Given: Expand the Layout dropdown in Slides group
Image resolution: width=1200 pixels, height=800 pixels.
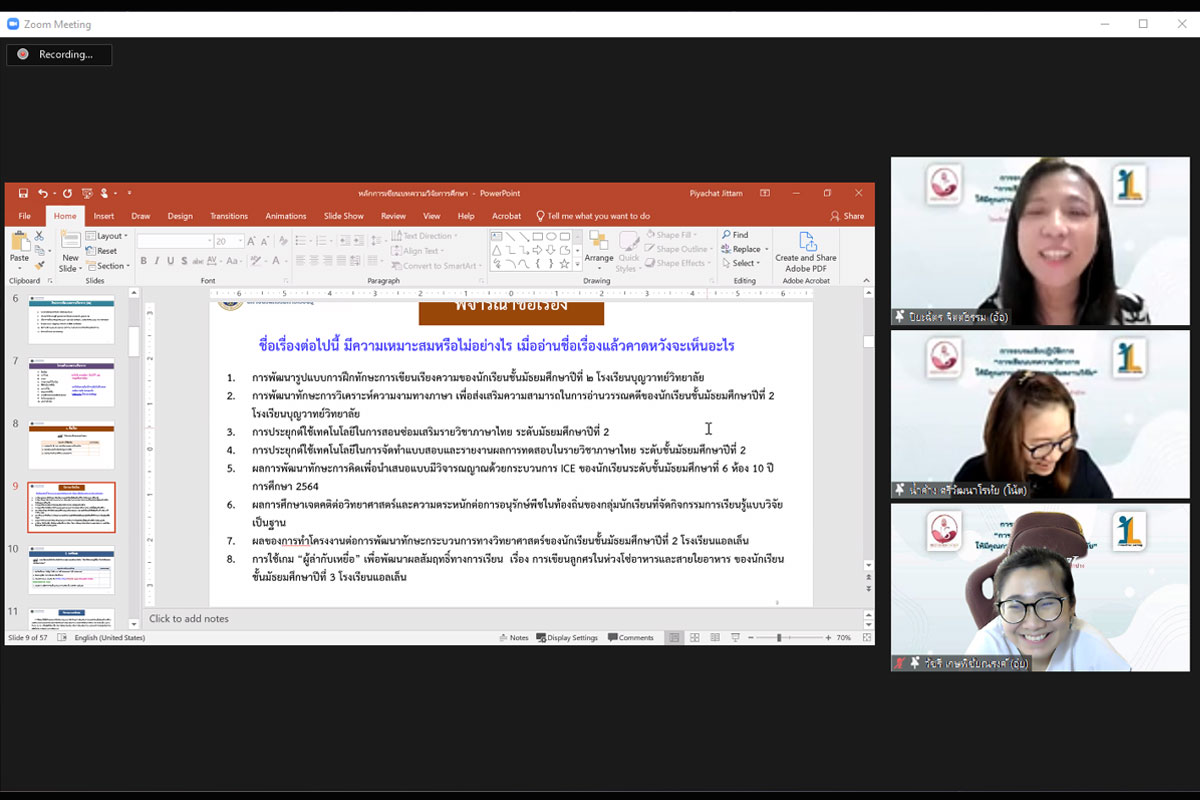Looking at the screenshot, I should tap(107, 236).
